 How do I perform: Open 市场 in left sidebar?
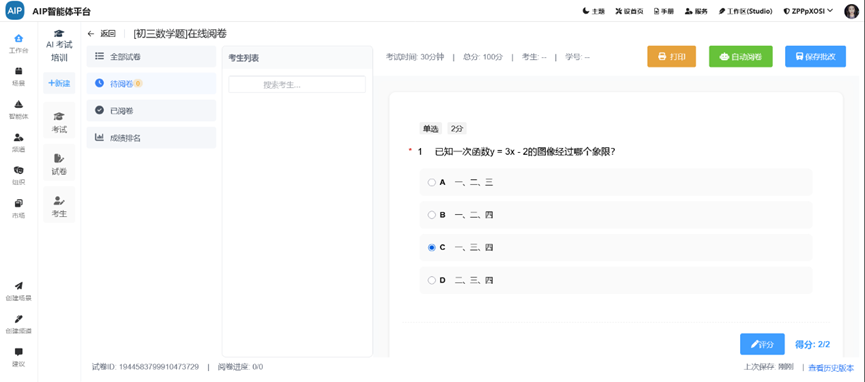pyautogui.click(x=19, y=208)
